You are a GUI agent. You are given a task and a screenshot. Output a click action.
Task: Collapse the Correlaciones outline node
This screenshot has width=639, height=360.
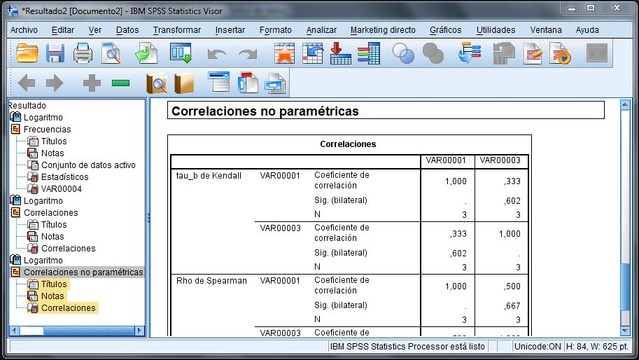click(15, 212)
